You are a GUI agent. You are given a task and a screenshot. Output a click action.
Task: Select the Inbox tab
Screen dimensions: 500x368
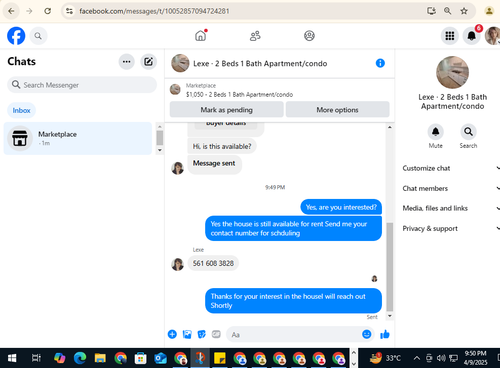pyautogui.click(x=21, y=110)
